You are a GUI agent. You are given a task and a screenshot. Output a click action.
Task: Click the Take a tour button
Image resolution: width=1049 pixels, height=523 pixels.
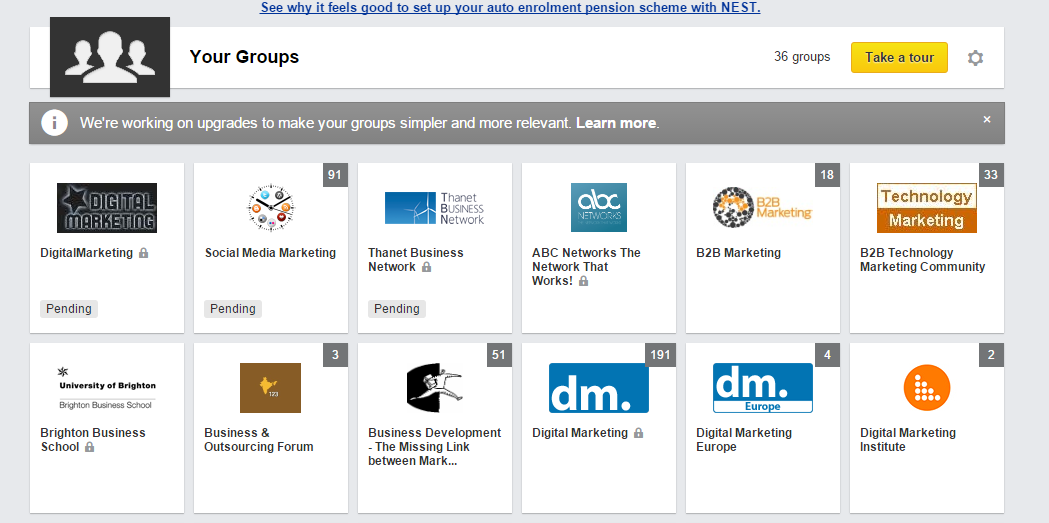899,58
